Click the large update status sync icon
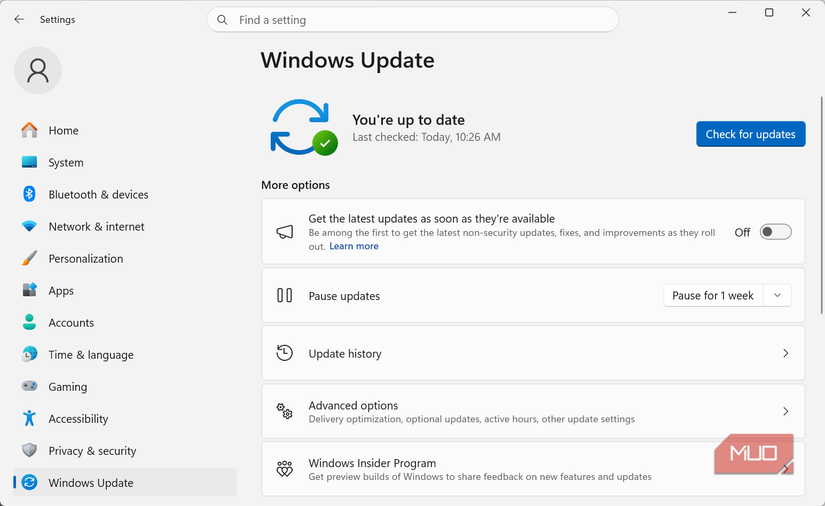Image resolution: width=825 pixels, height=506 pixels. 304,127
